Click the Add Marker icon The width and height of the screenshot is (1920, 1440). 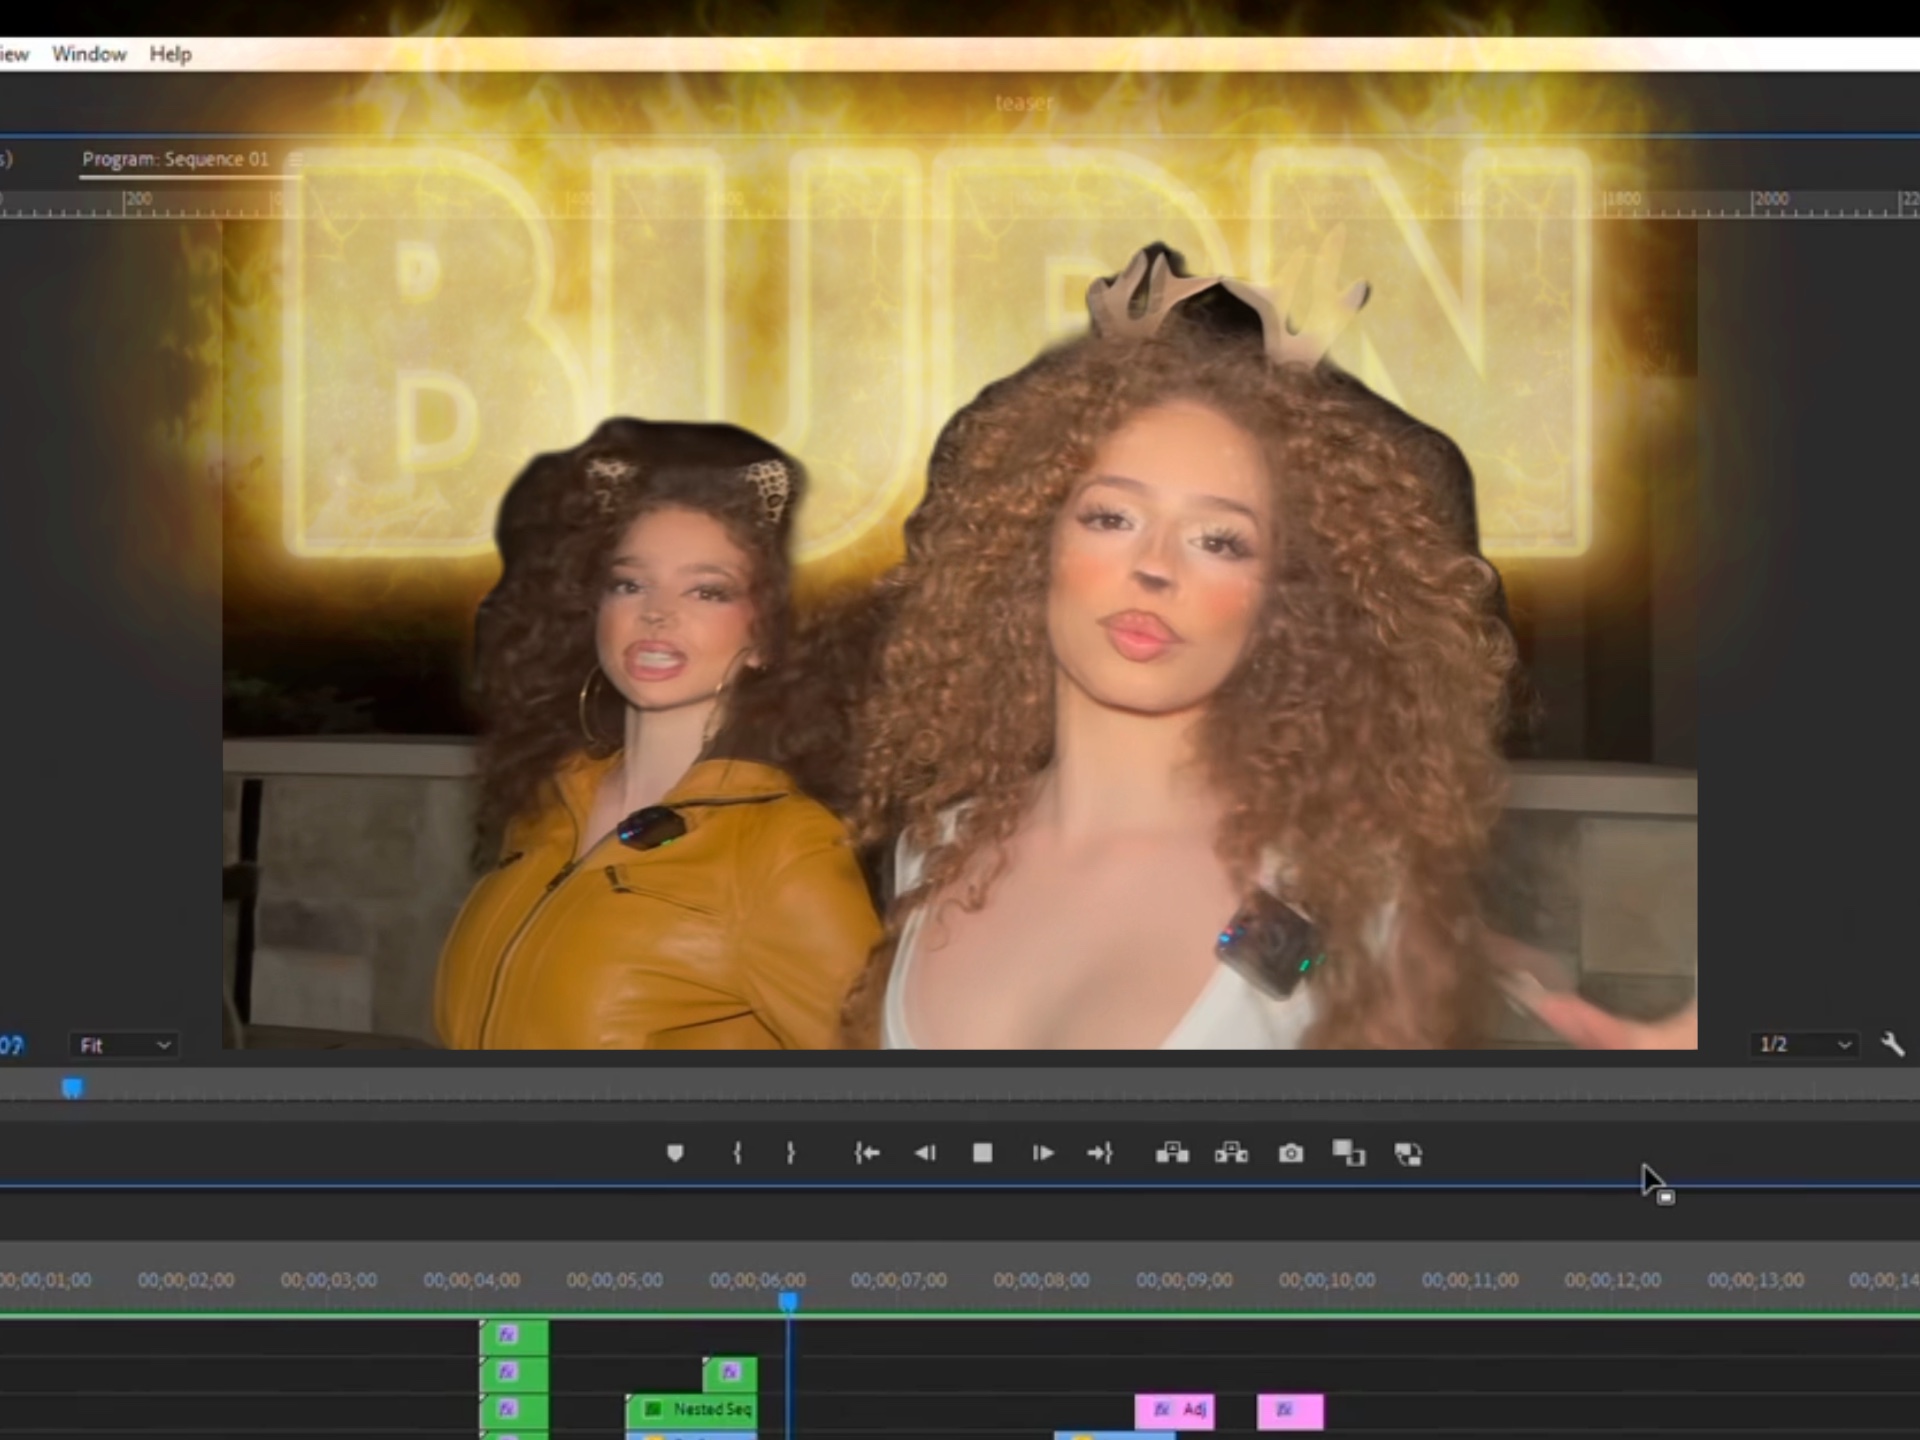pyautogui.click(x=675, y=1153)
